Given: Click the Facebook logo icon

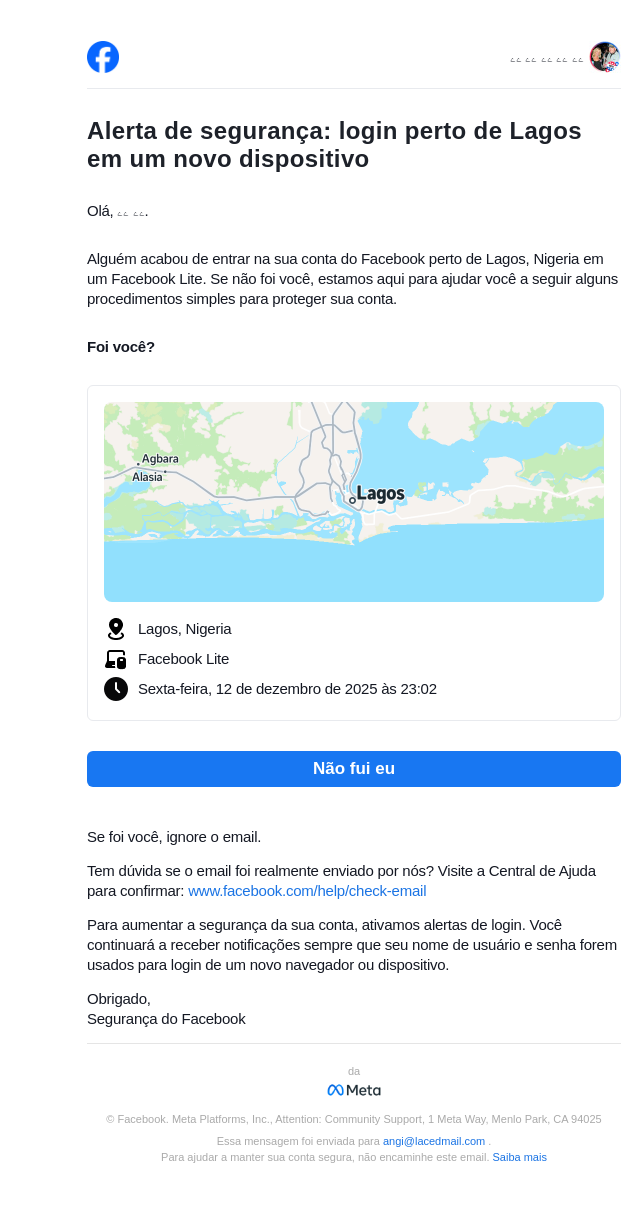Looking at the screenshot, I should pyautogui.click(x=103, y=57).
